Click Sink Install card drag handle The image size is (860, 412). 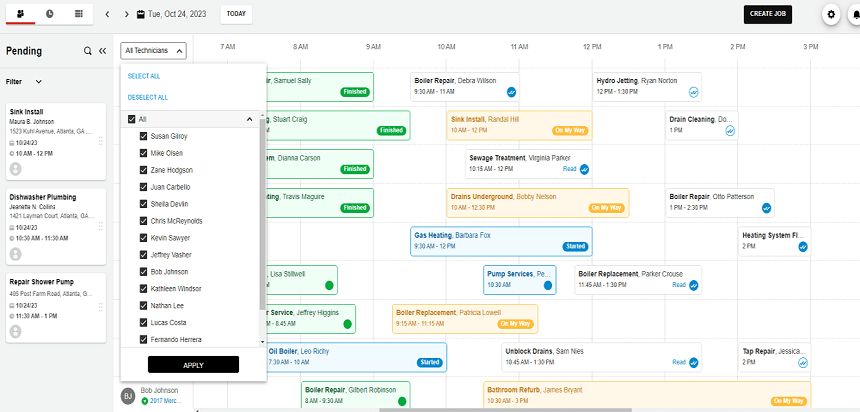click(100, 141)
